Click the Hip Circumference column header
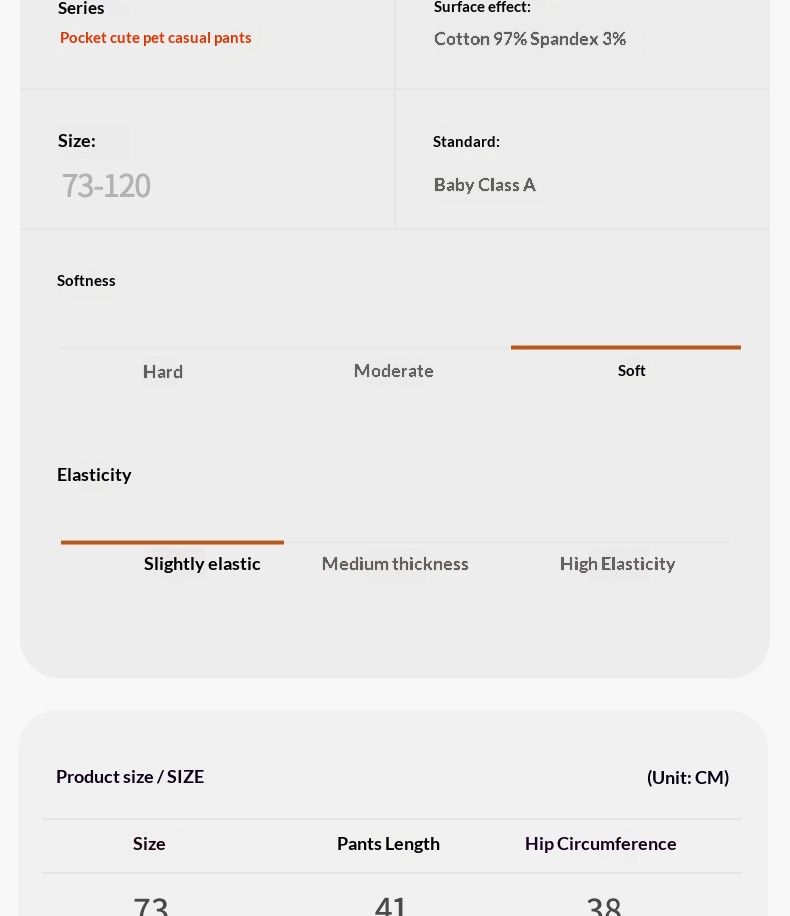Screen dimensions: 790x916 click(x=600, y=844)
